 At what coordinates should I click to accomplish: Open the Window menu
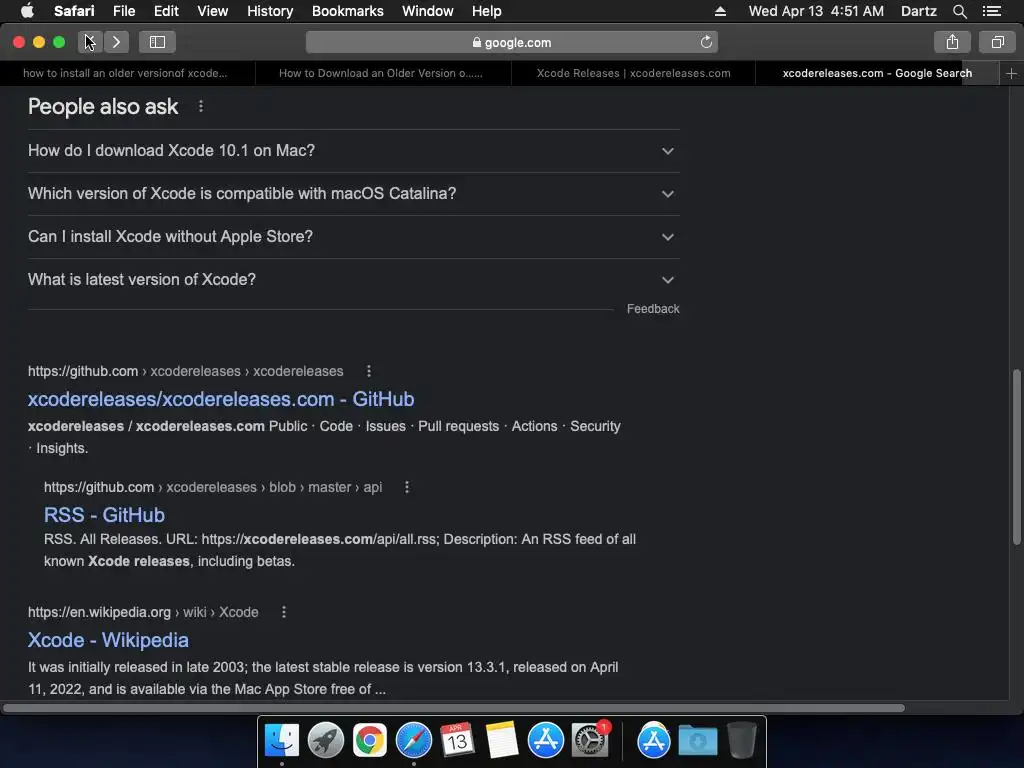pyautogui.click(x=428, y=11)
